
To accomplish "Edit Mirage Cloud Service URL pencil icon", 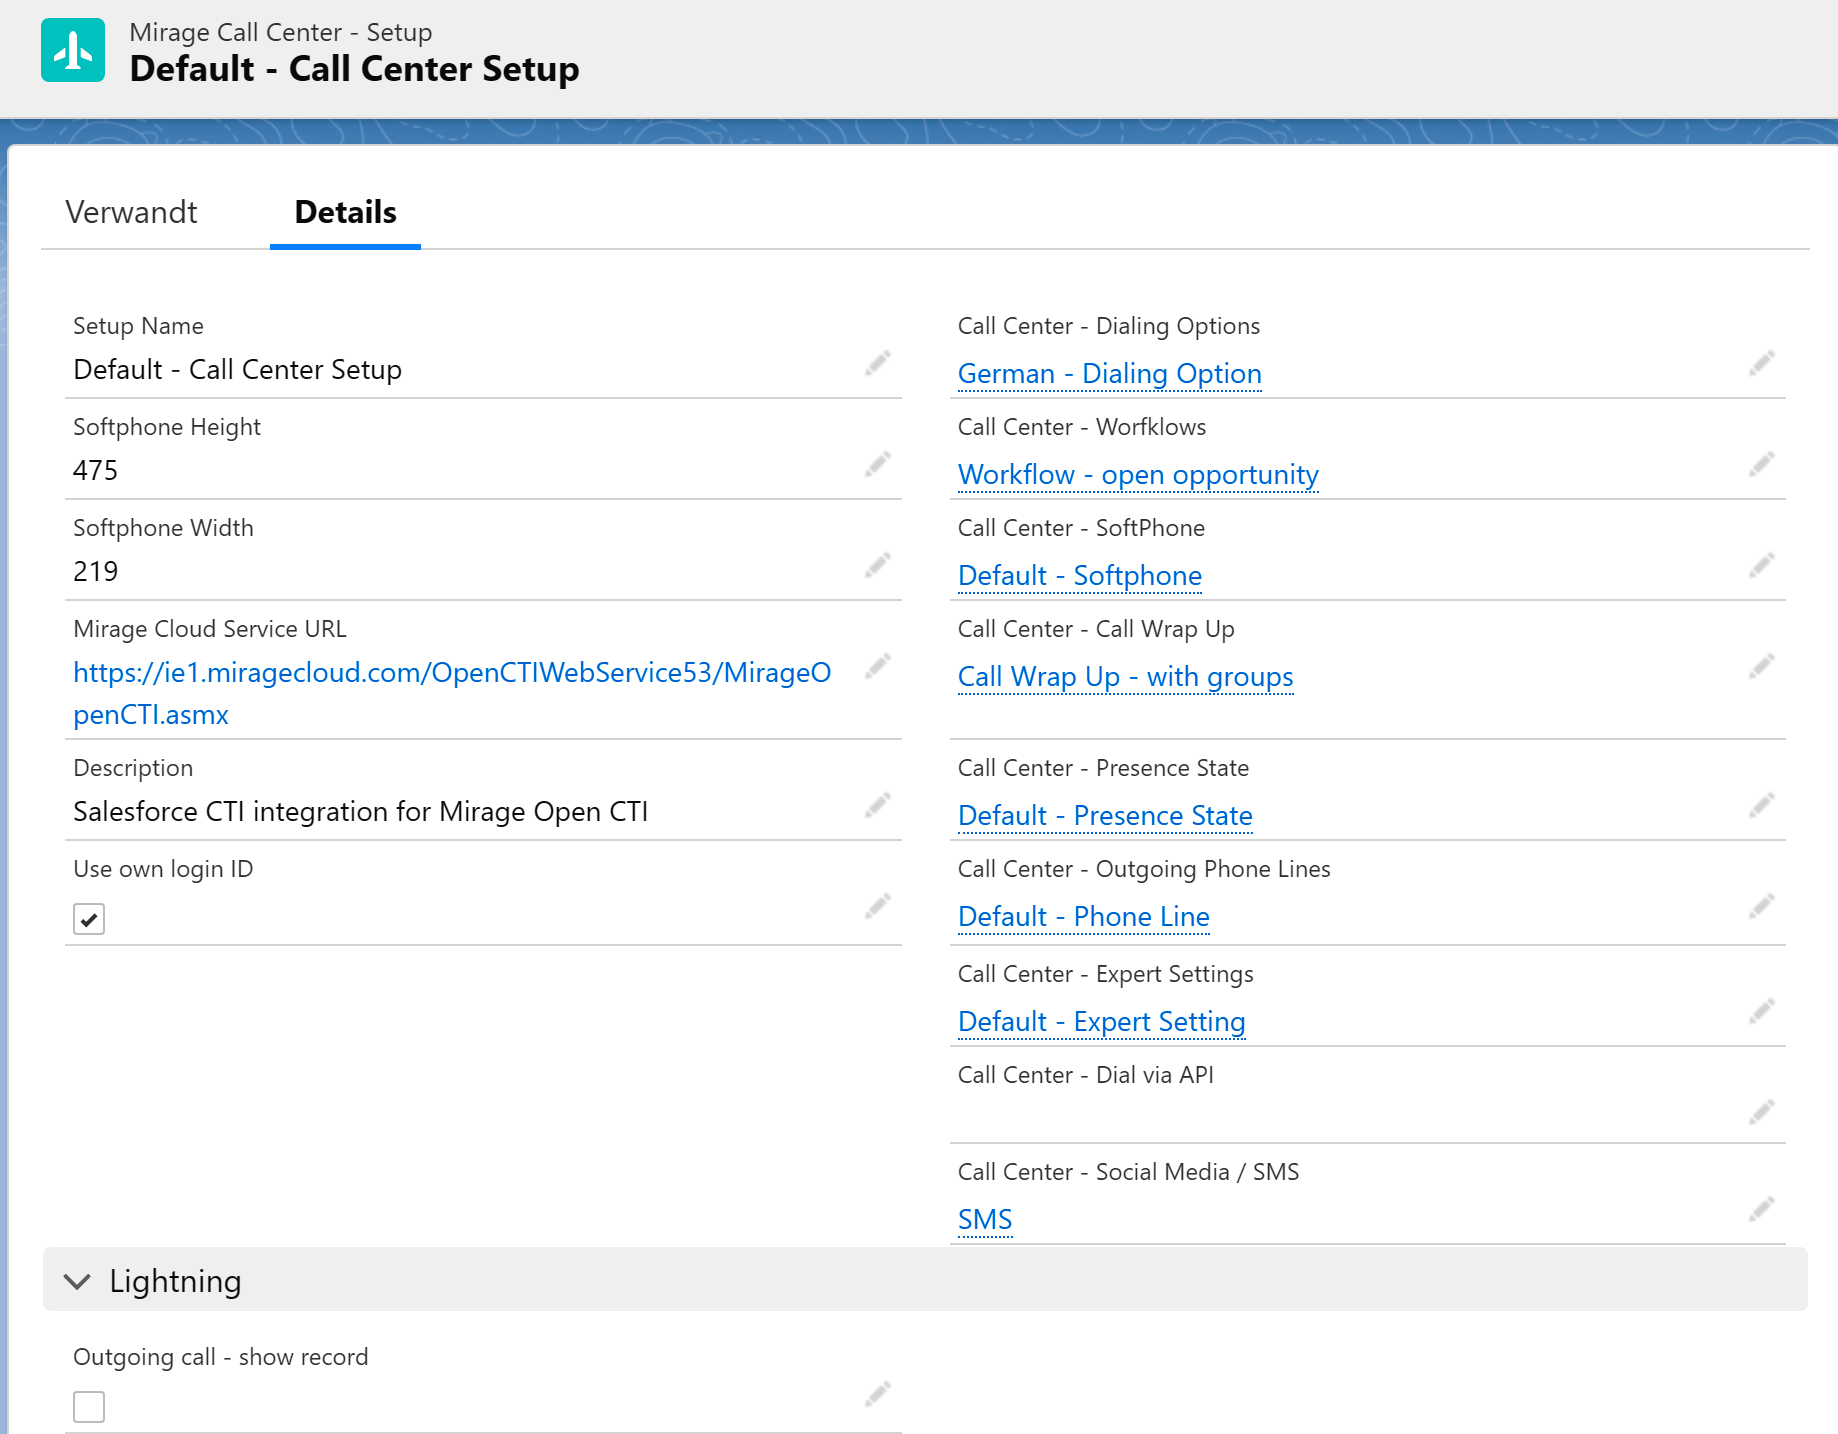I will 878,666.
